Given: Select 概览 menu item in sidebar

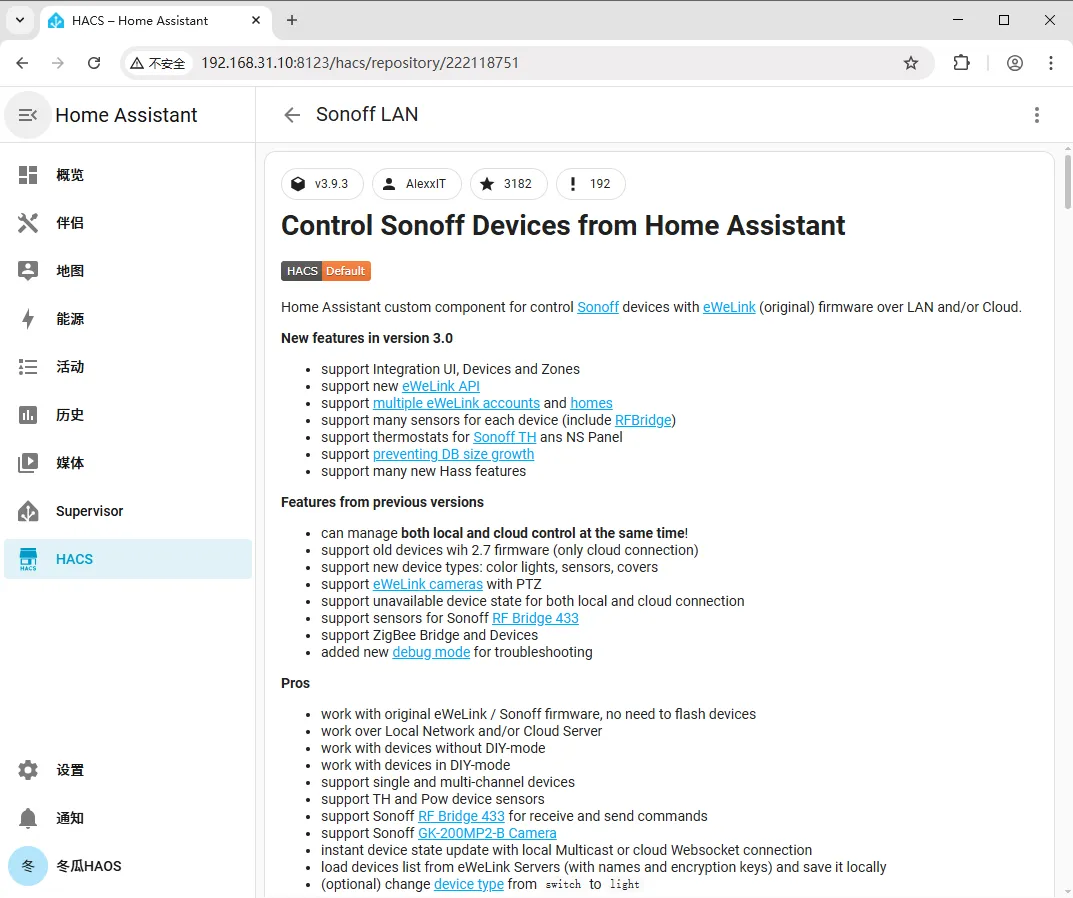Looking at the screenshot, I should point(128,175).
